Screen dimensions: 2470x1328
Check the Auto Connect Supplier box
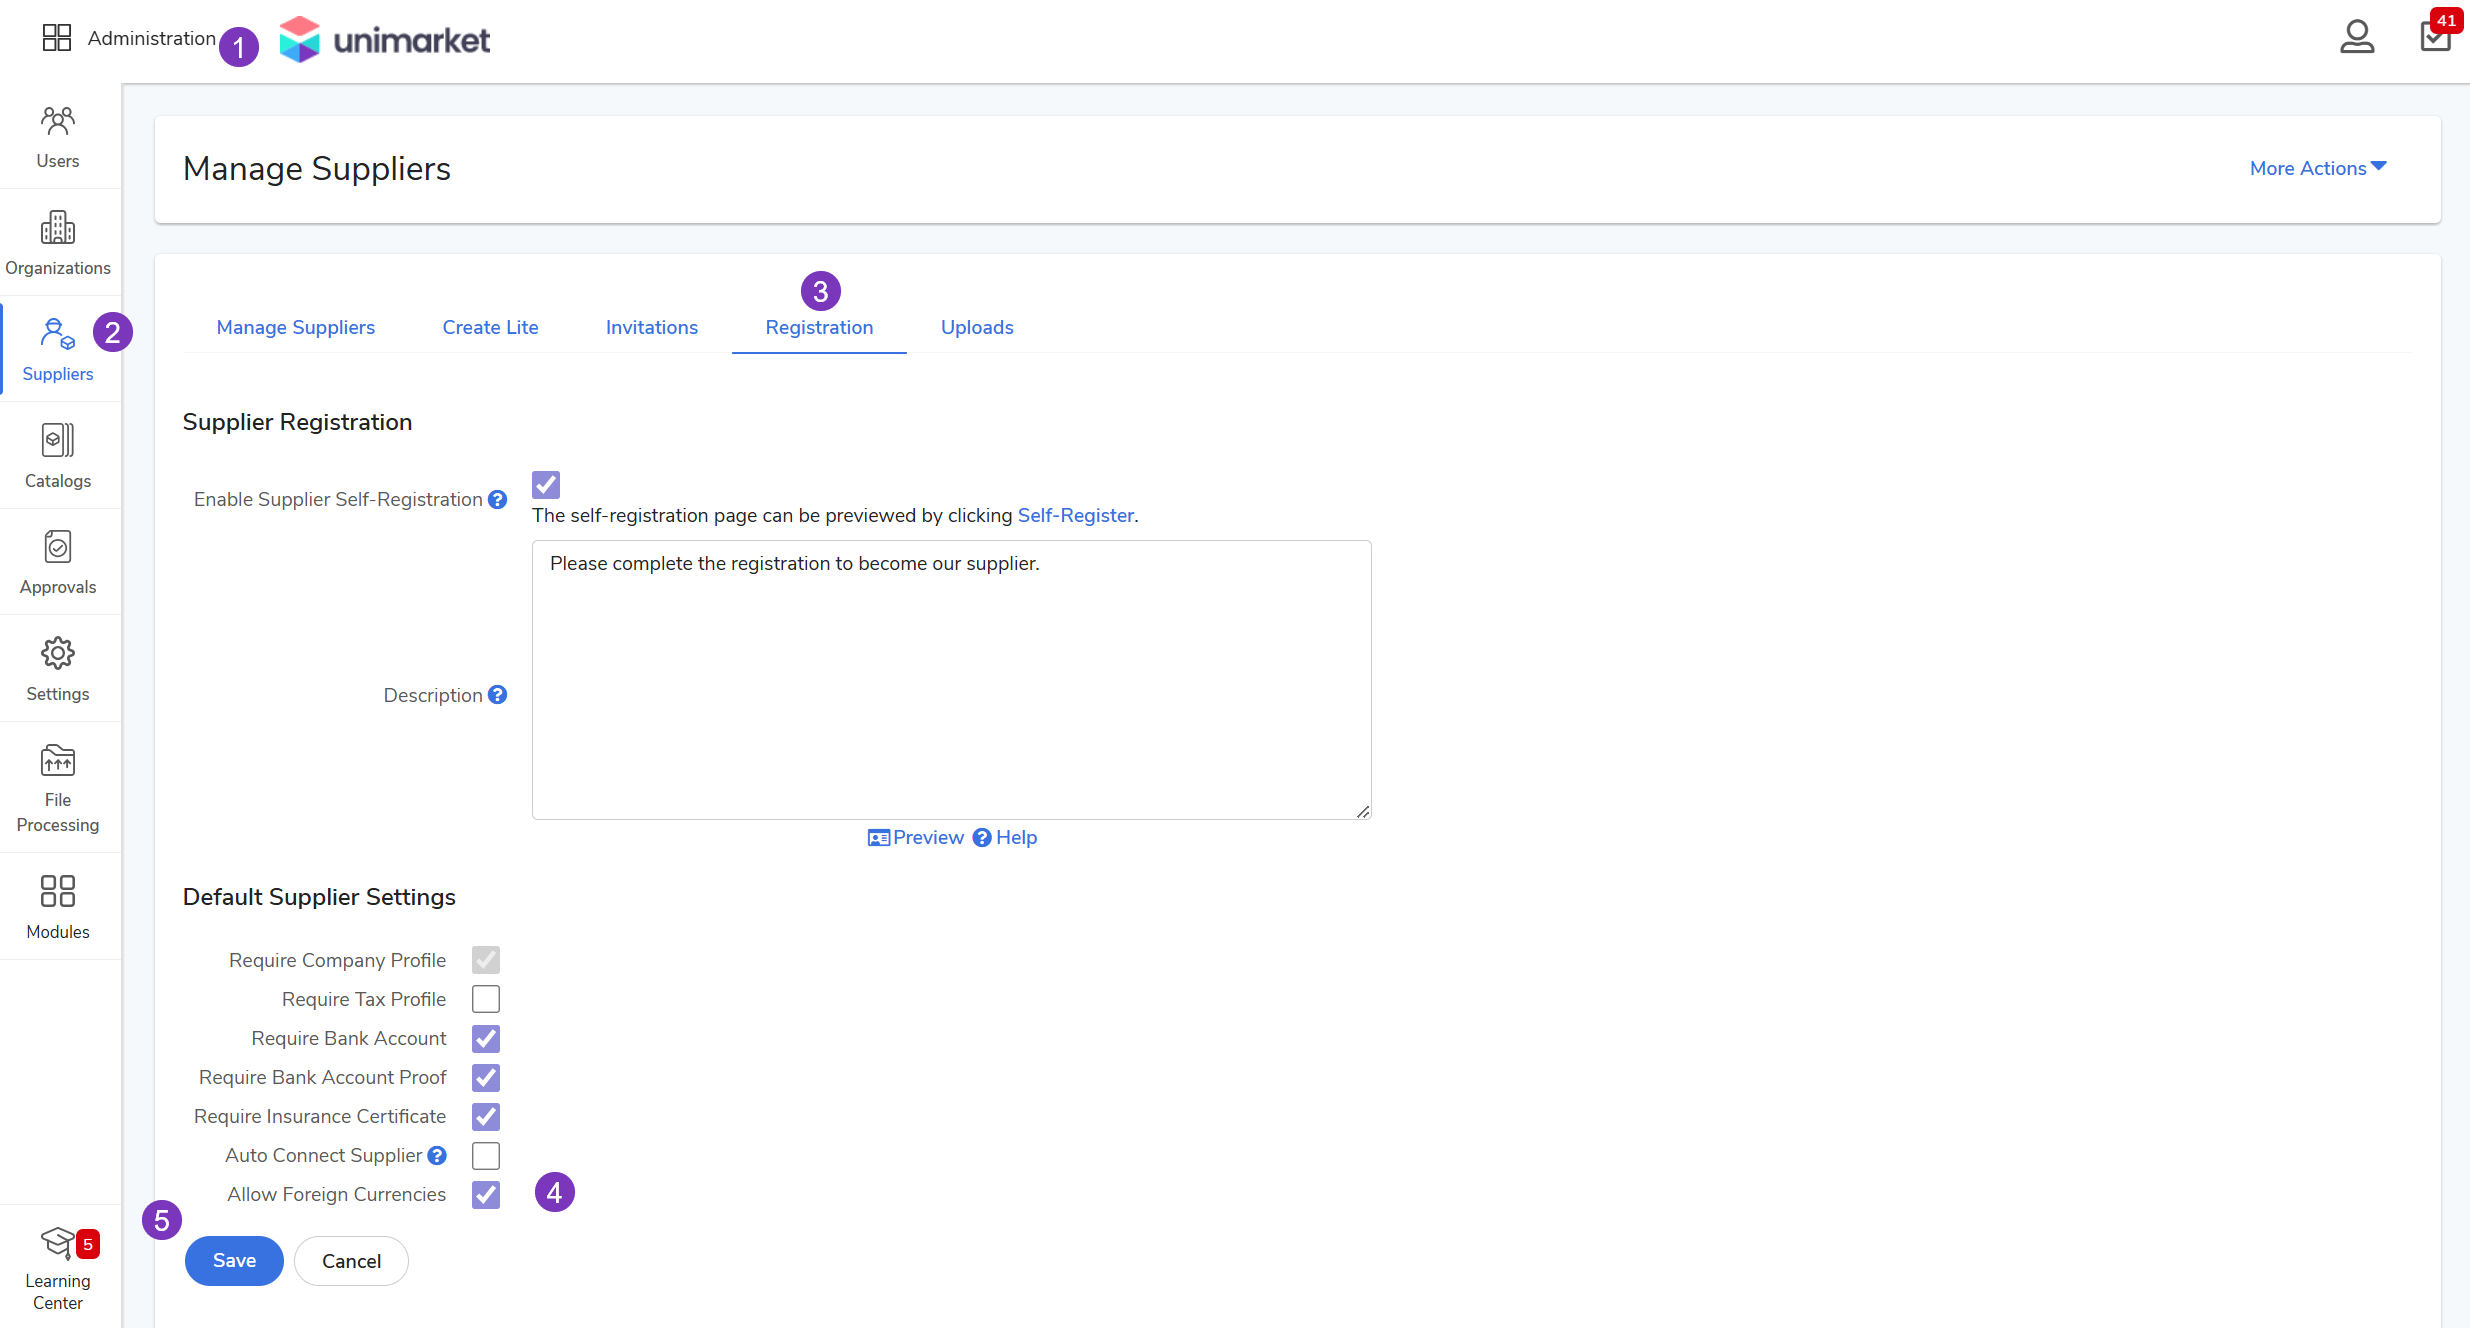click(x=486, y=1155)
